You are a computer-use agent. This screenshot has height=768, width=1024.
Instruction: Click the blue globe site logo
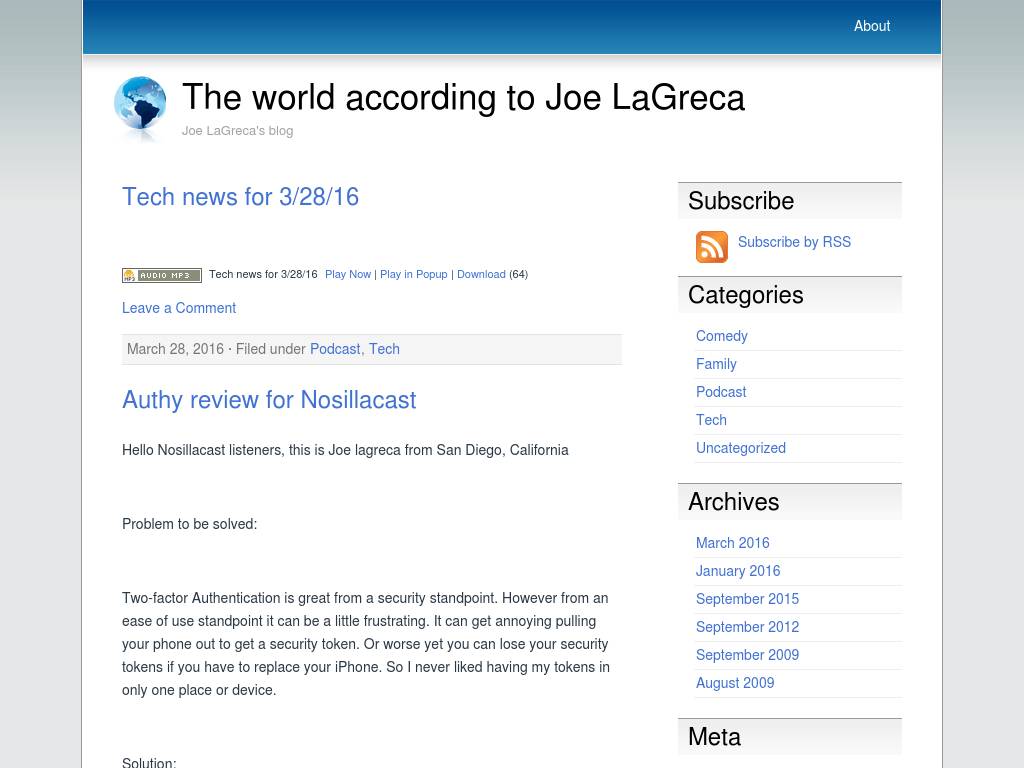pos(140,105)
